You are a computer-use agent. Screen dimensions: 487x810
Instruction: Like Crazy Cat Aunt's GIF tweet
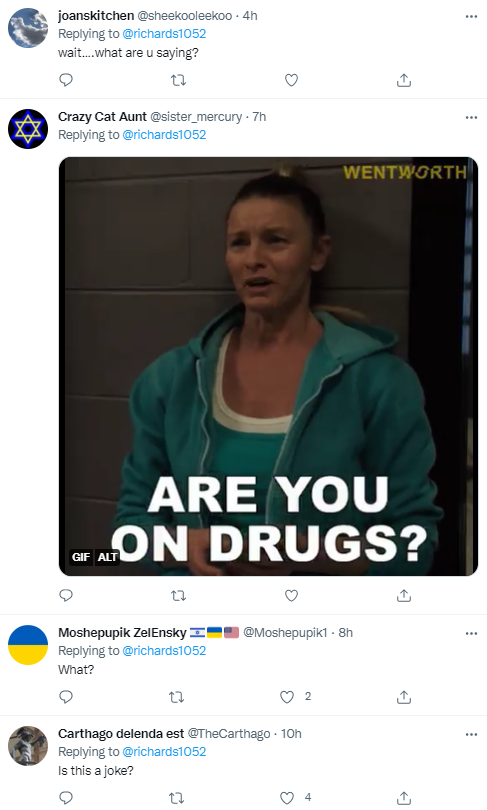(x=291, y=596)
